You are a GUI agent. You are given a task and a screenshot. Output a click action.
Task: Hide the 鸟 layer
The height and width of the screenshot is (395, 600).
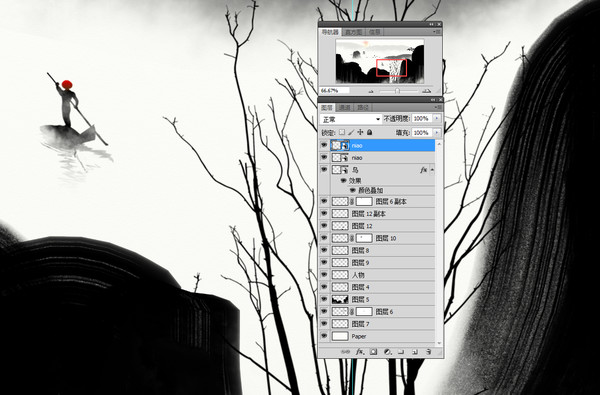[324, 169]
